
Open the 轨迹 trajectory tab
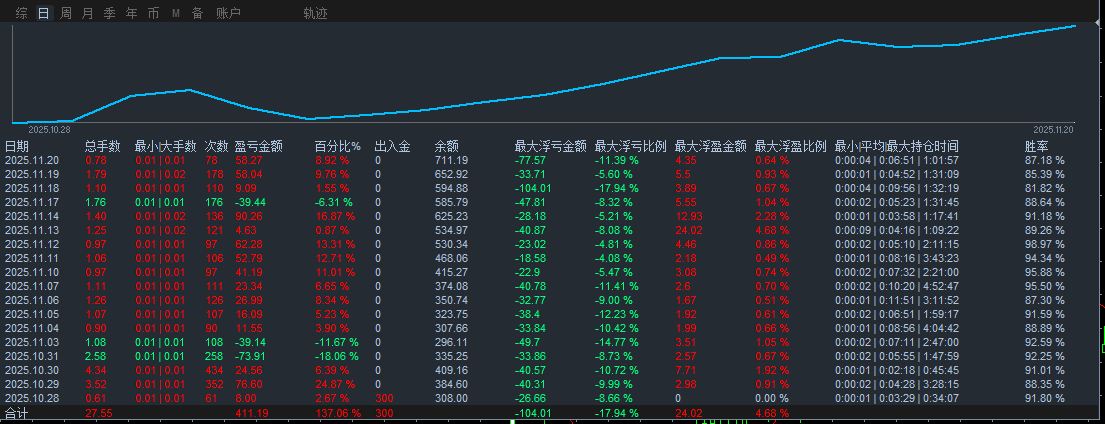(x=315, y=13)
